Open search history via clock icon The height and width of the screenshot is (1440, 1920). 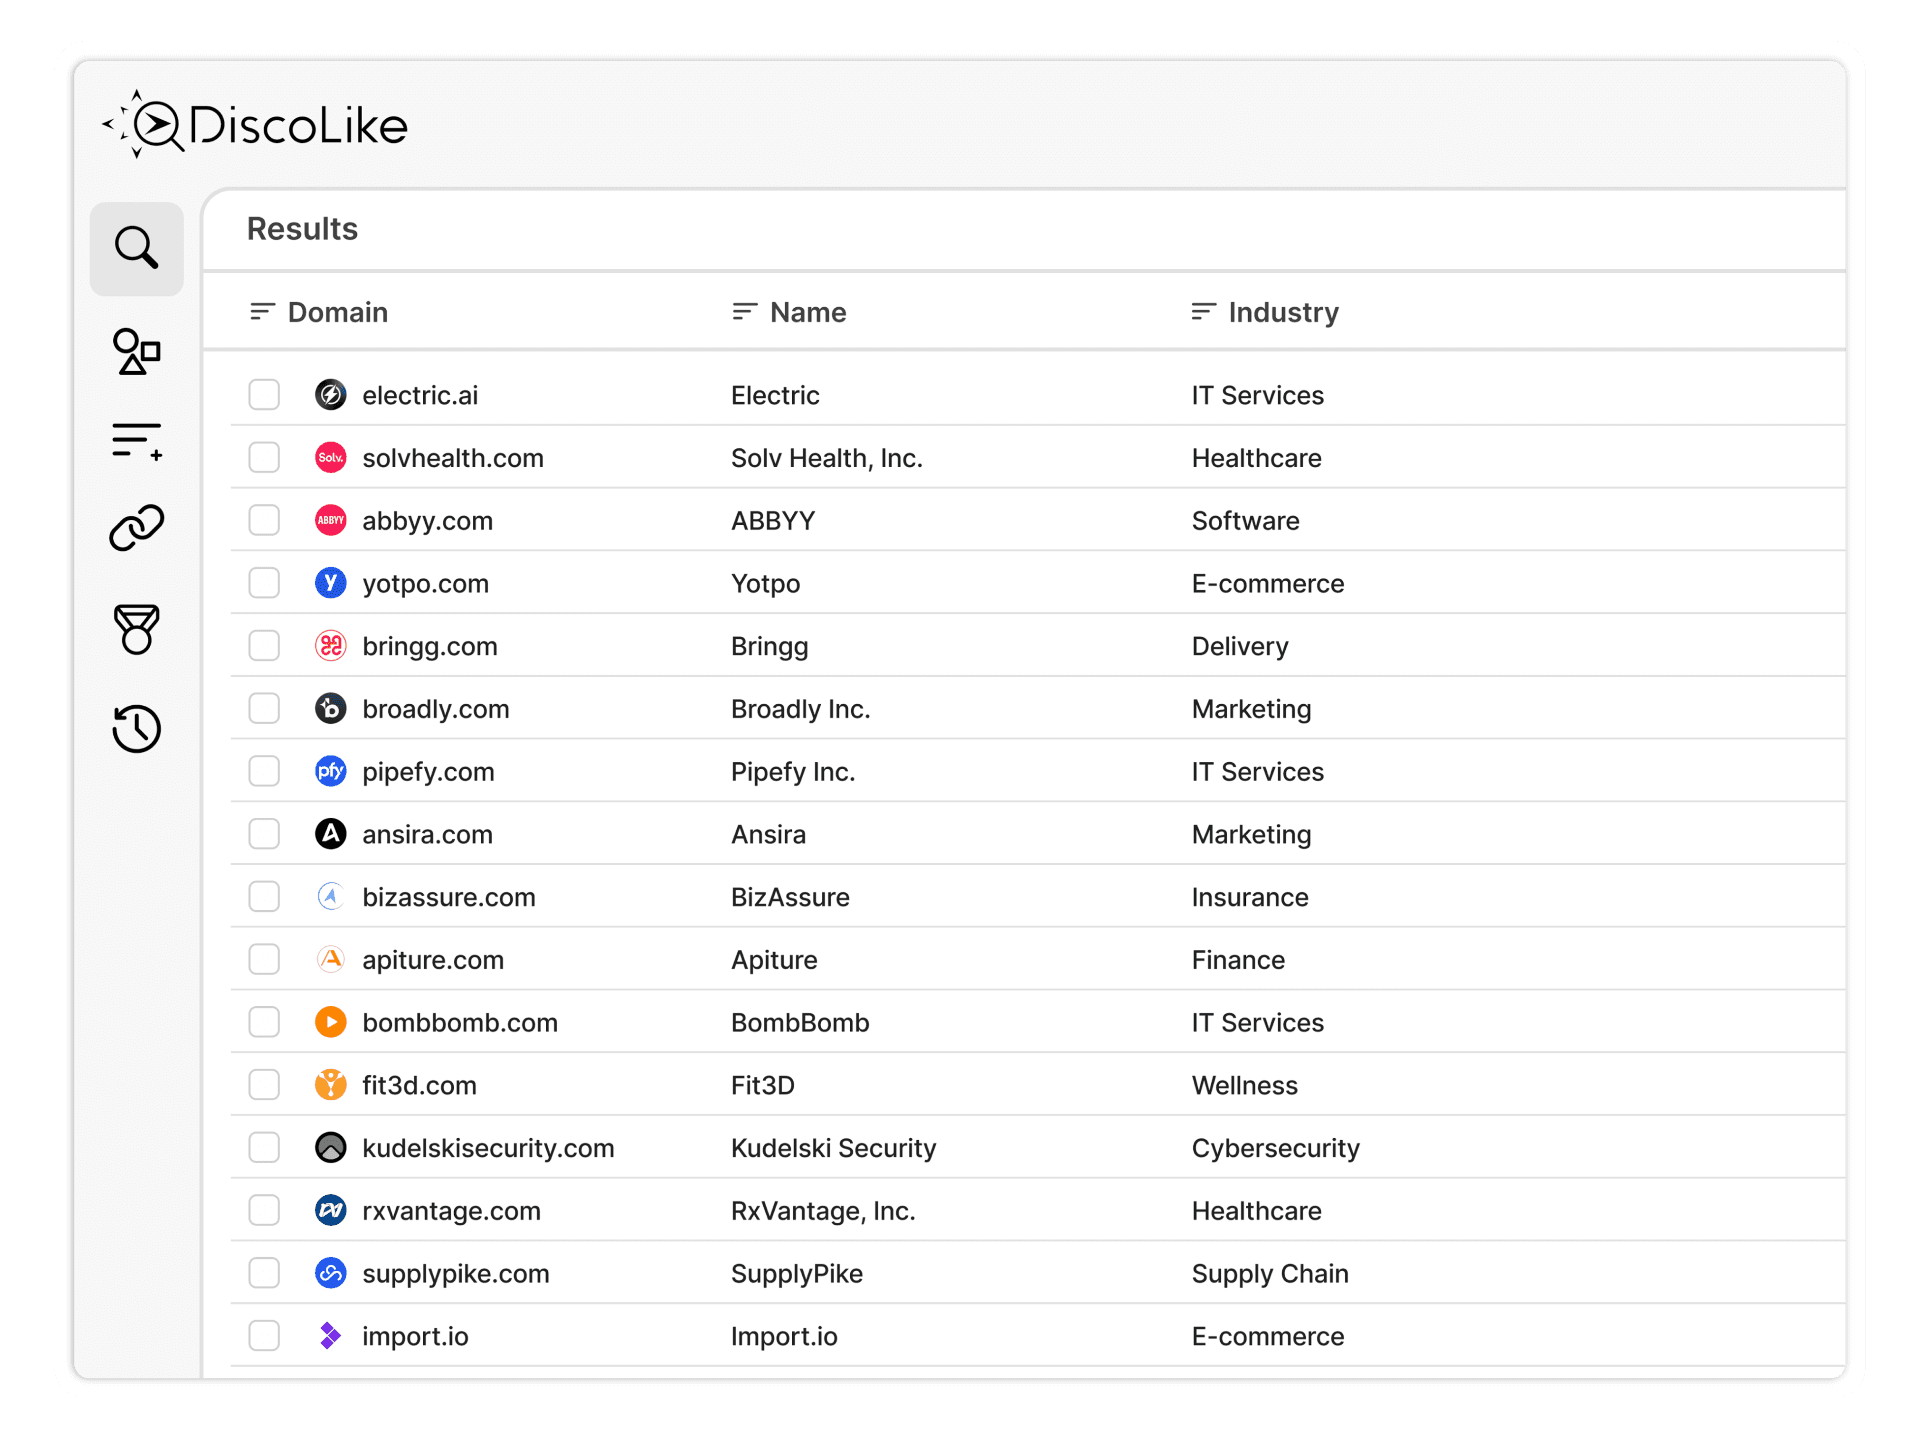click(136, 729)
